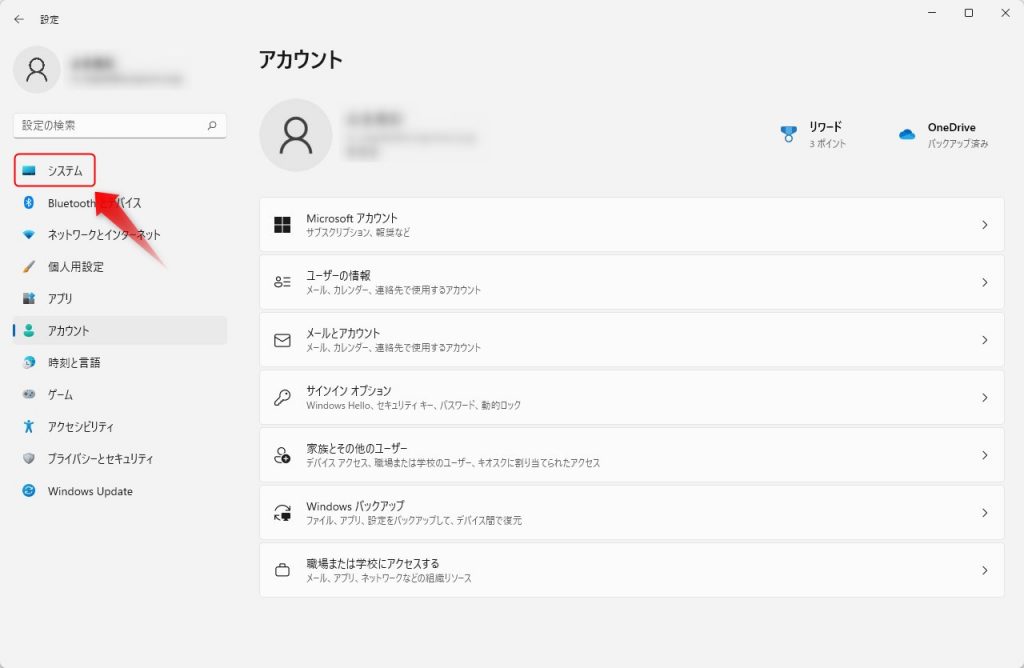Click the ユーザーの情報 contact card icon
Viewport: 1024px width, 668px height.
282,282
